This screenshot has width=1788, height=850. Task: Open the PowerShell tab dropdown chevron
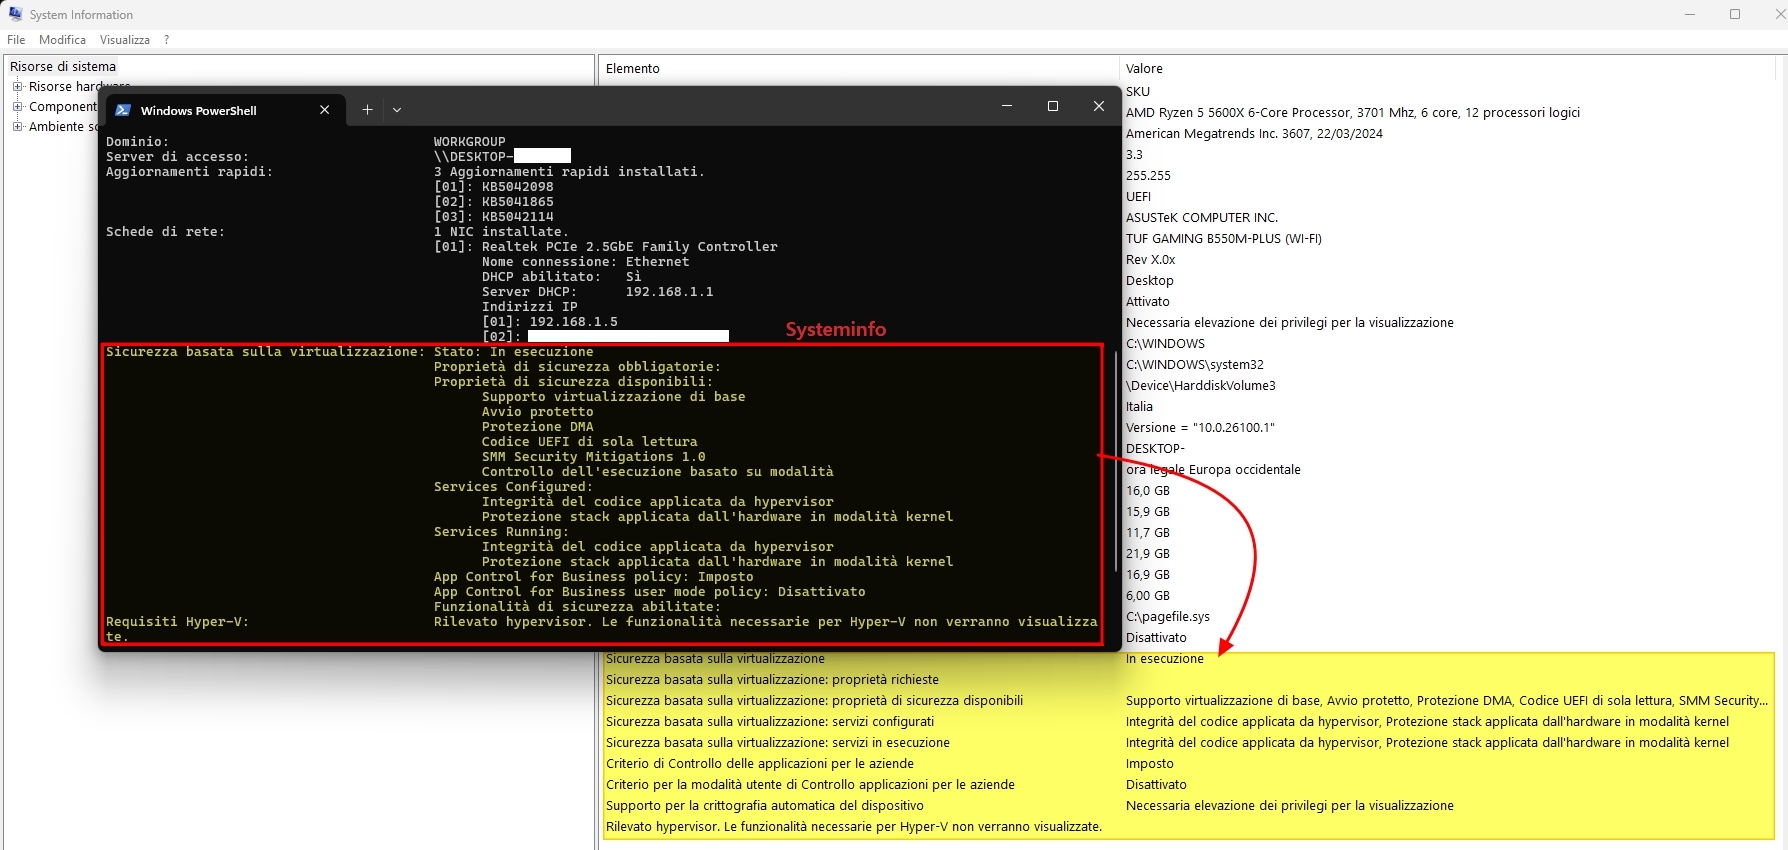[397, 110]
